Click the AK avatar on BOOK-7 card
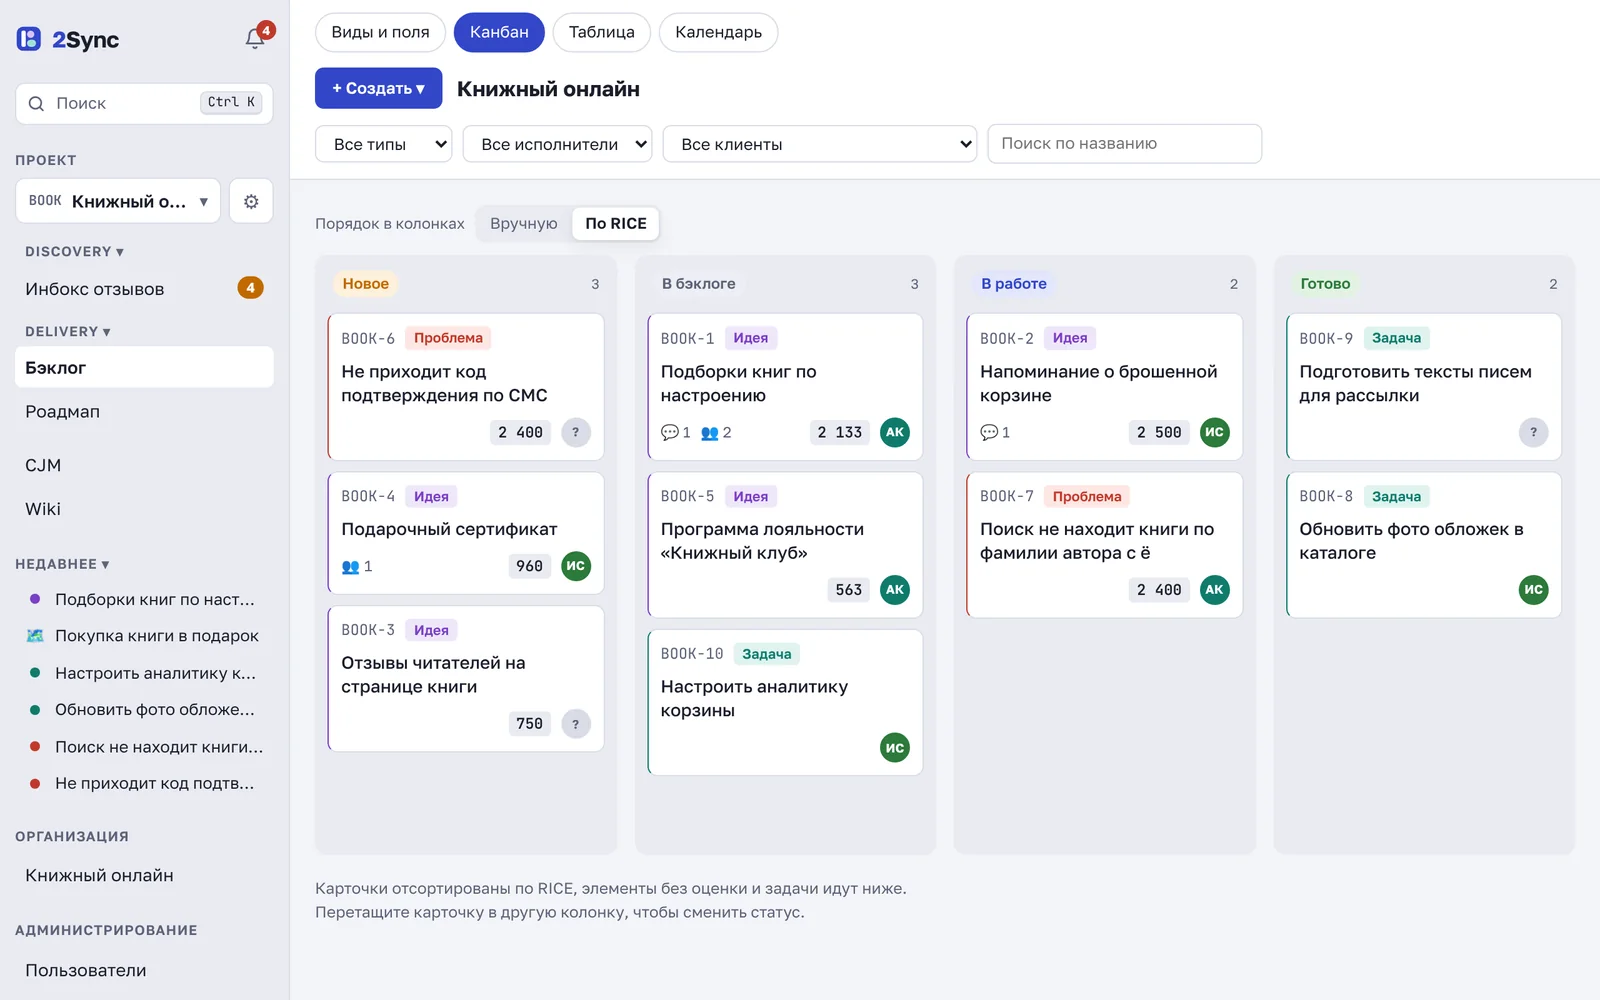The image size is (1600, 1000). tap(1214, 590)
